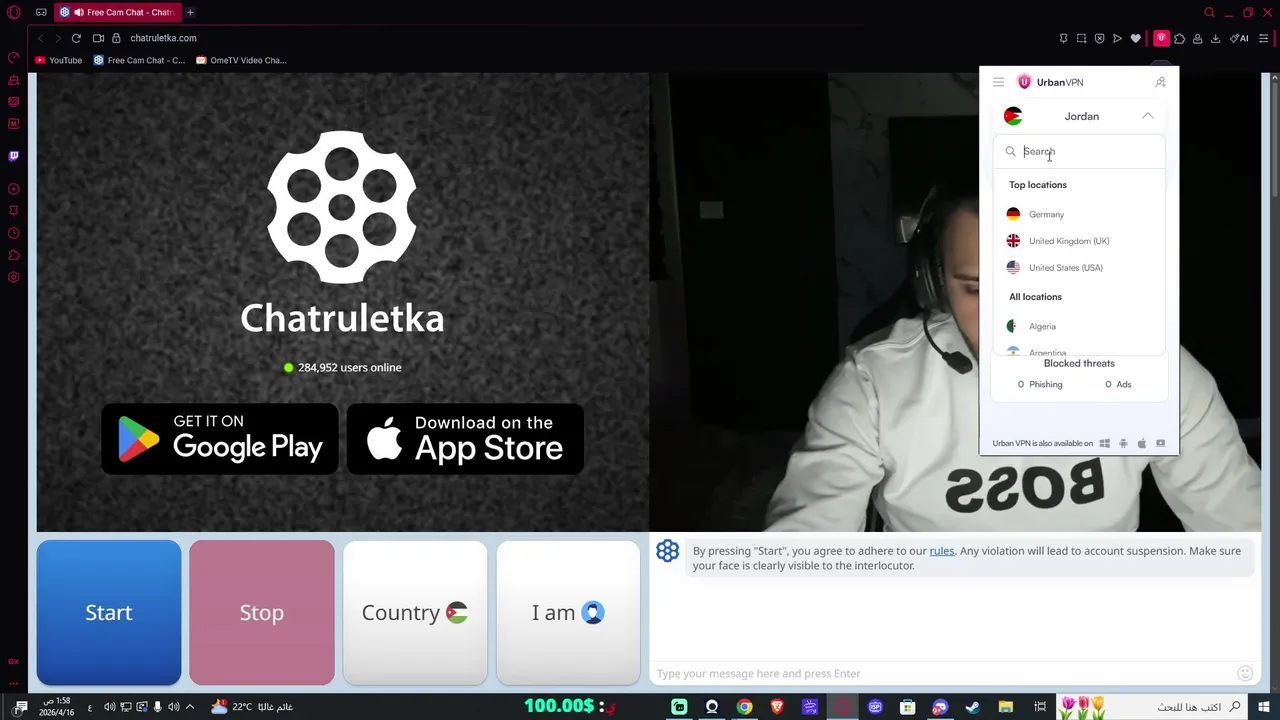
Task: Toggle the ad blocker shield icon
Action: click(1099, 38)
